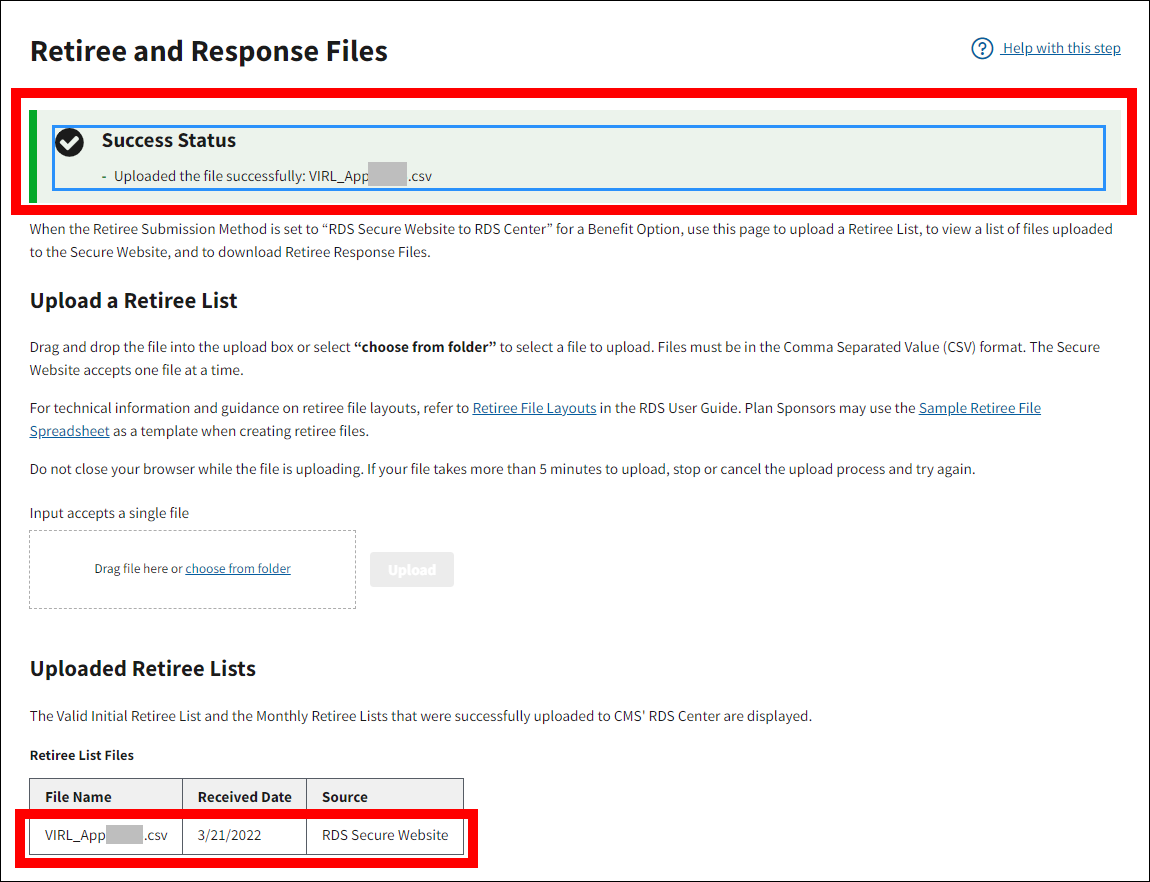Select the VIRL_App csv file in the table

(106, 835)
